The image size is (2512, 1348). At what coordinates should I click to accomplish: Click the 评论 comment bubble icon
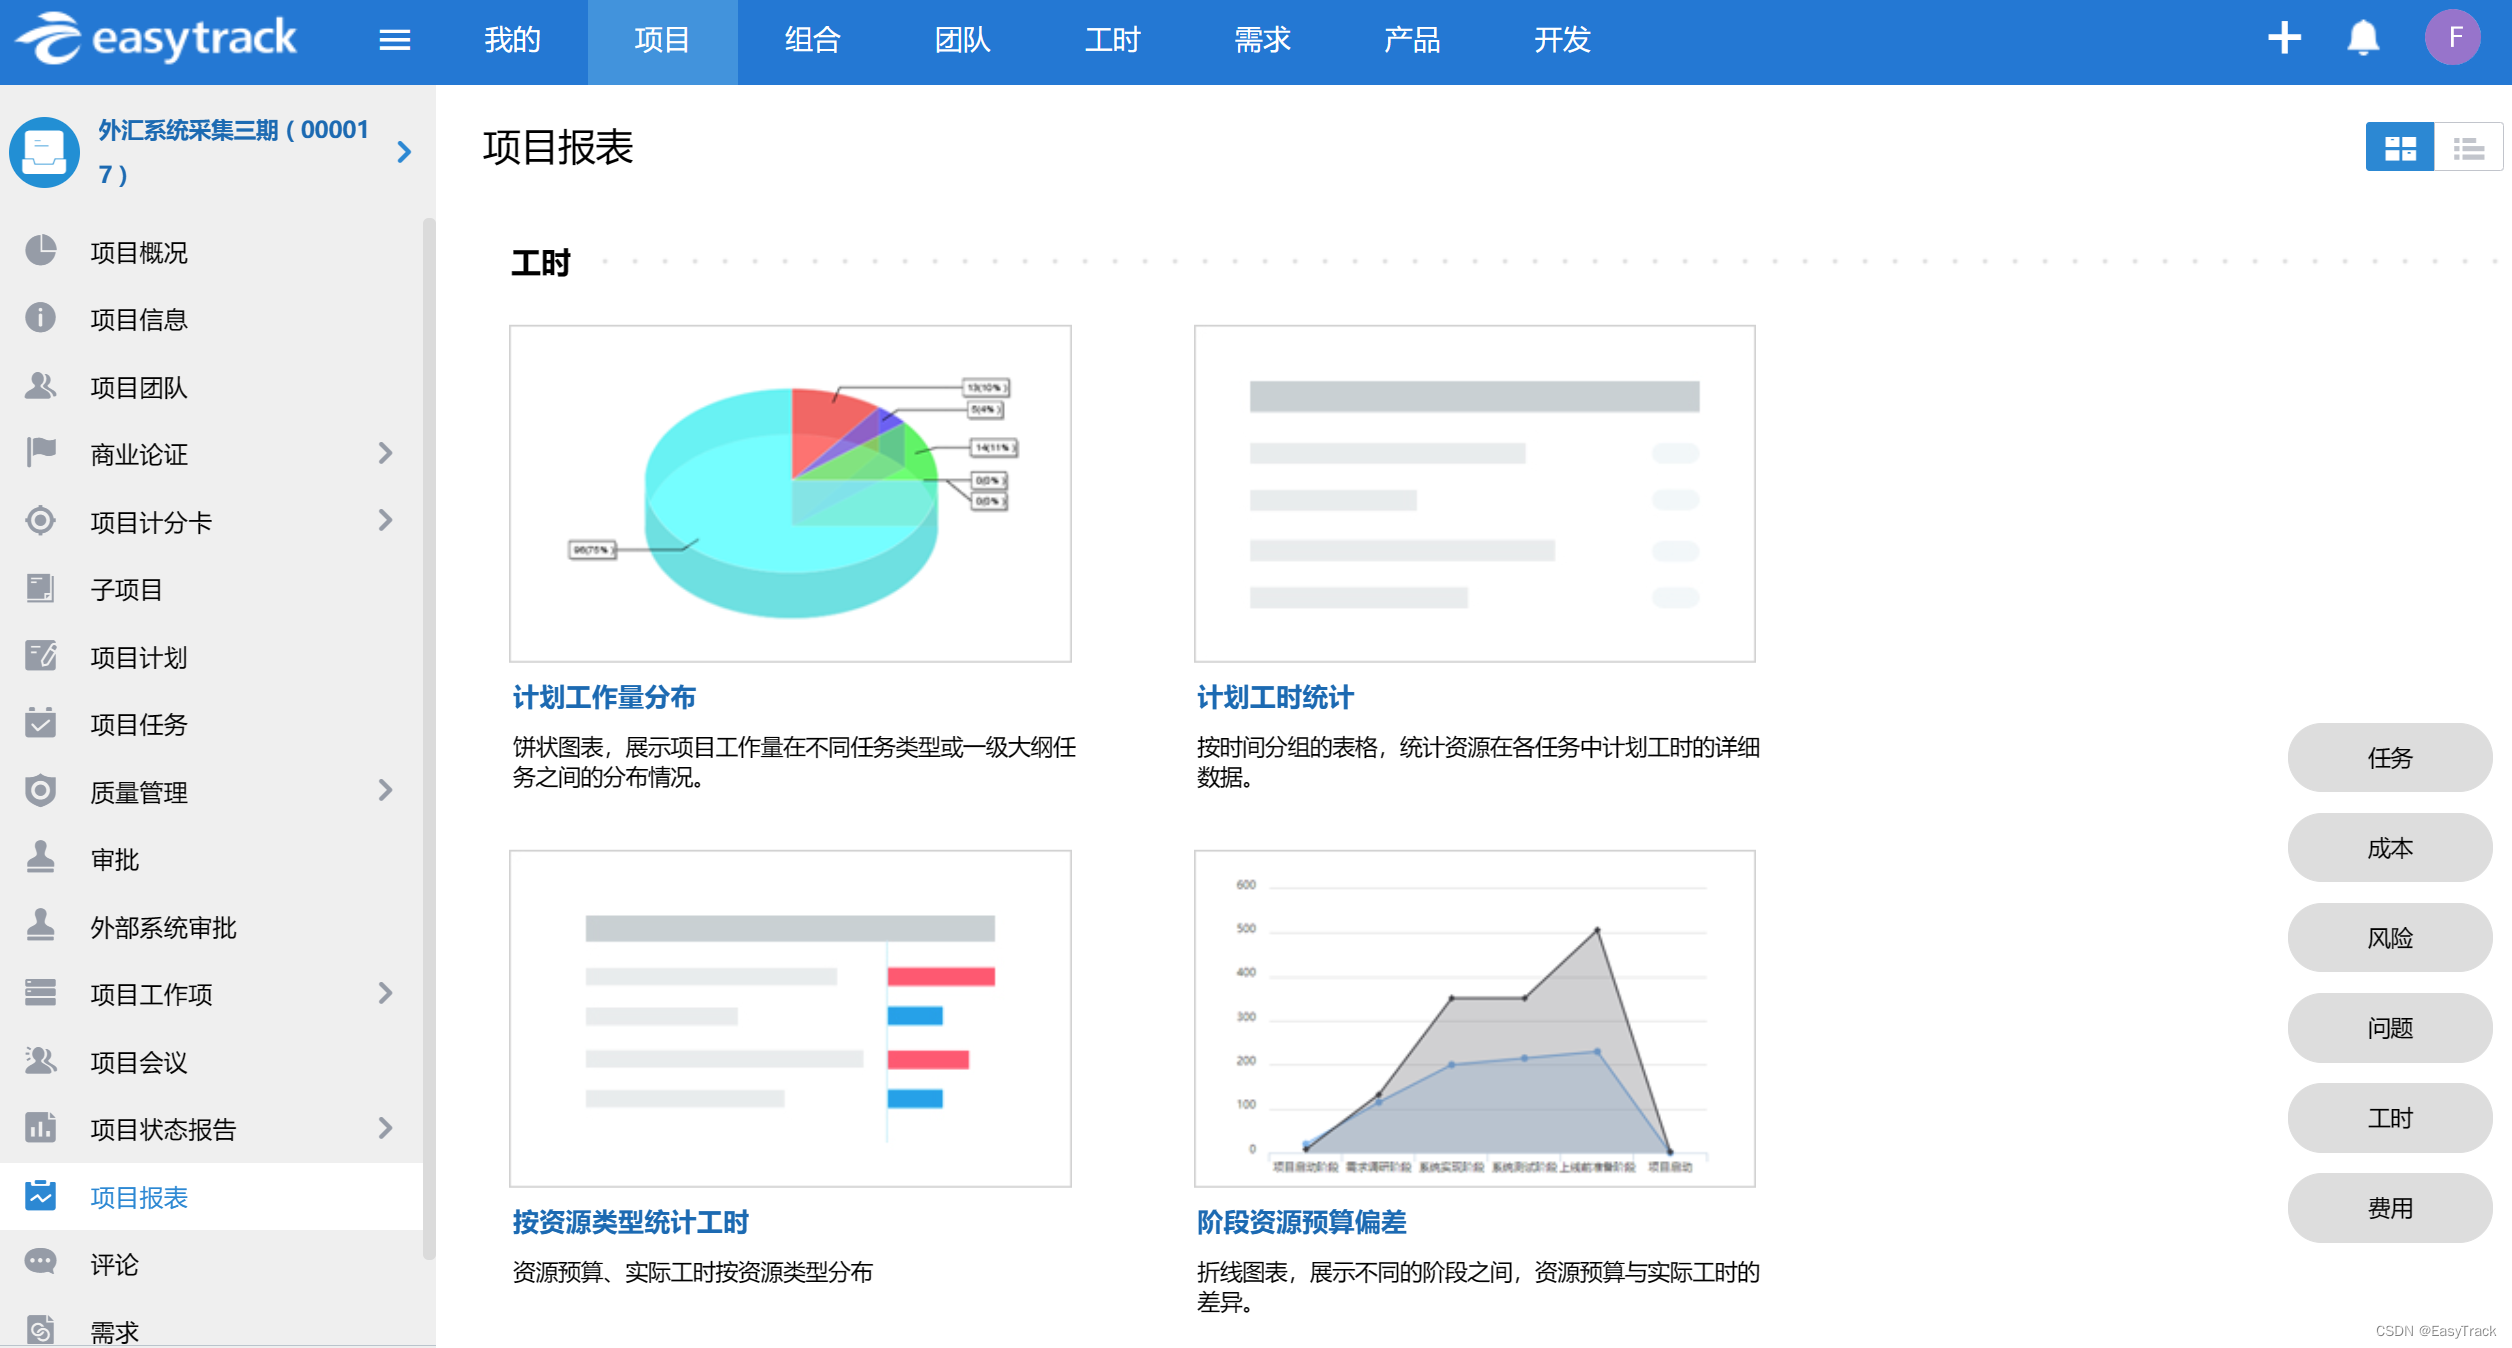pos(41,1262)
